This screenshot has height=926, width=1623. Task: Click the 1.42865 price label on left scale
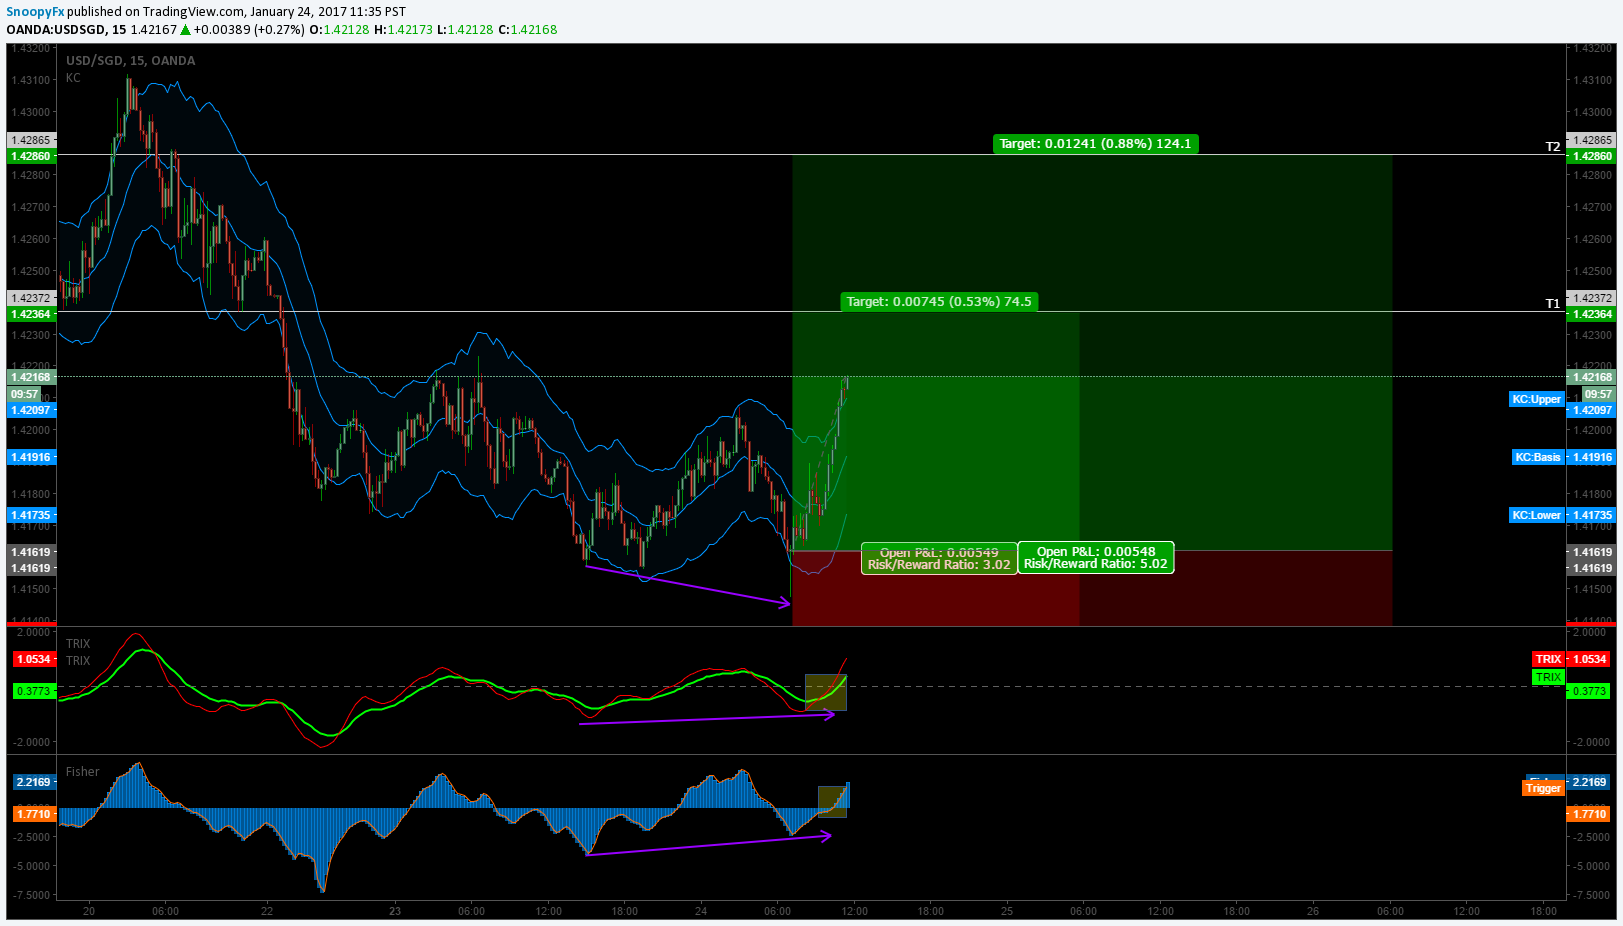pos(30,140)
